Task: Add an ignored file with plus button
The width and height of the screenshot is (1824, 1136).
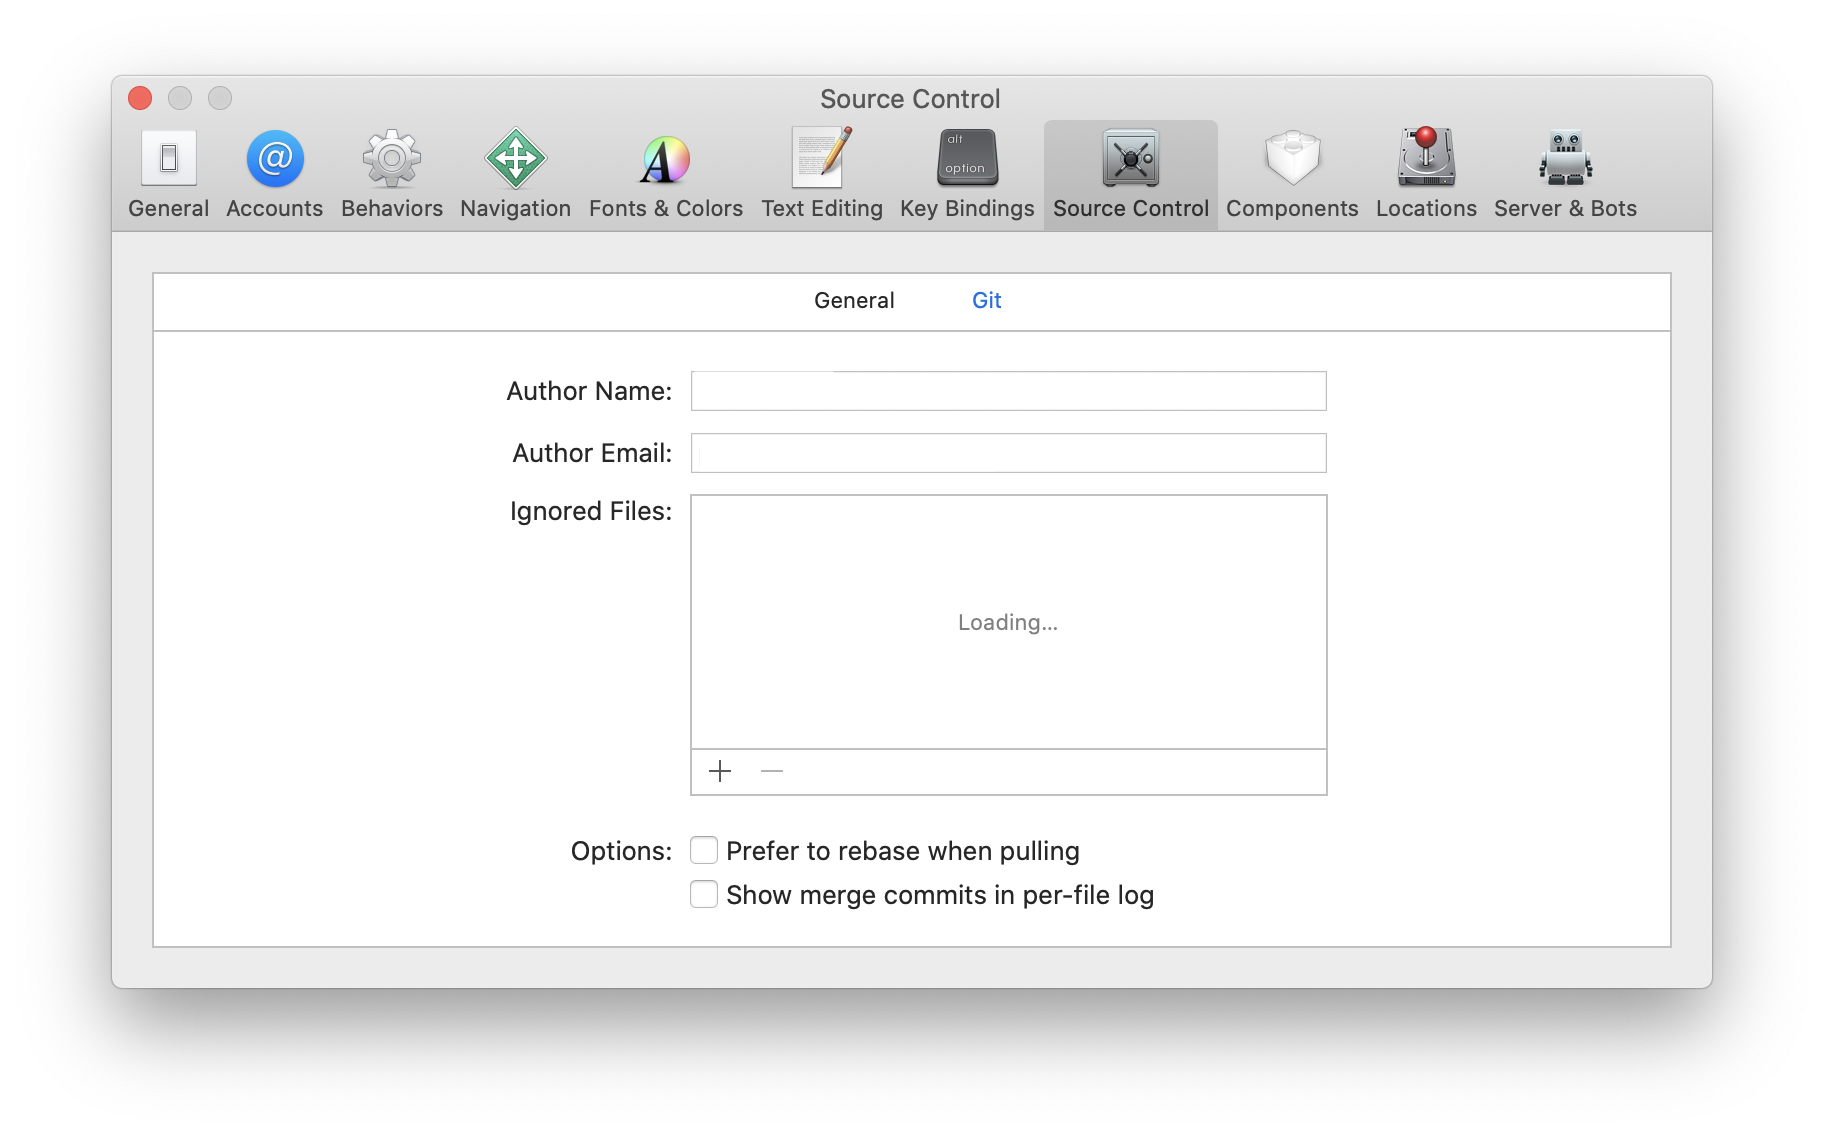Action: pos(720,771)
